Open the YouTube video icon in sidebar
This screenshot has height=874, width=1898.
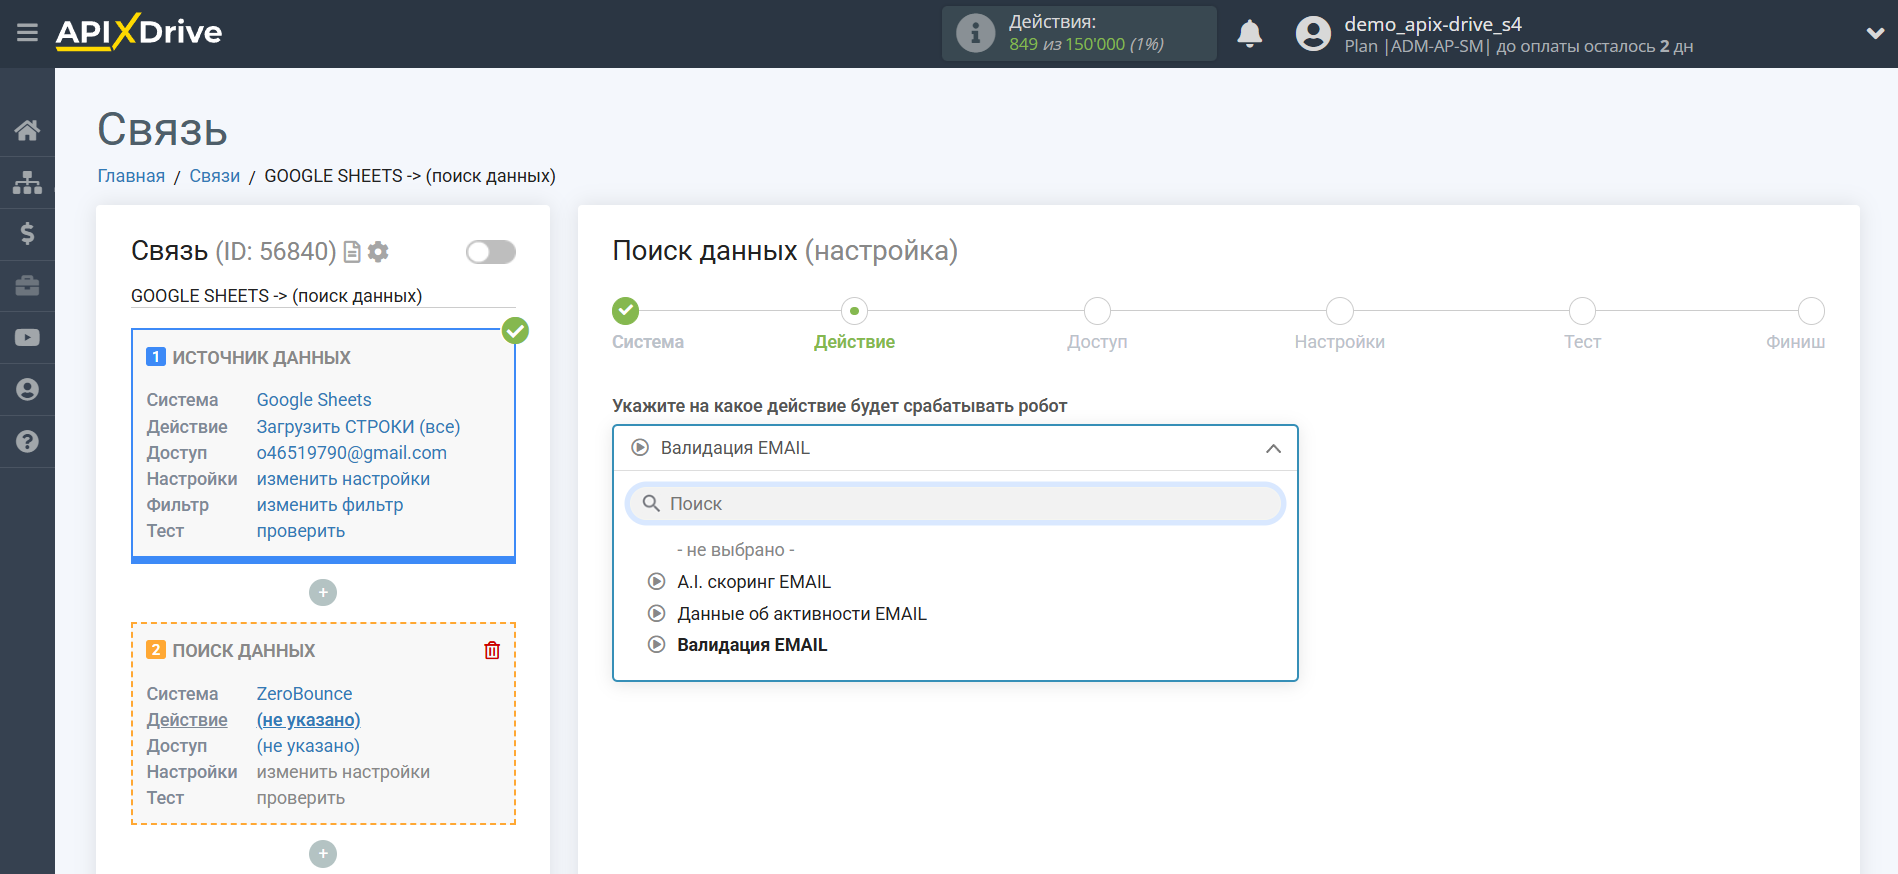pos(27,338)
